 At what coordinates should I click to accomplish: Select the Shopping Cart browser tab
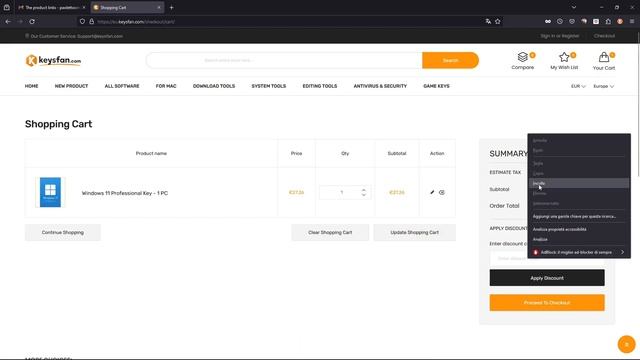pos(127,7)
